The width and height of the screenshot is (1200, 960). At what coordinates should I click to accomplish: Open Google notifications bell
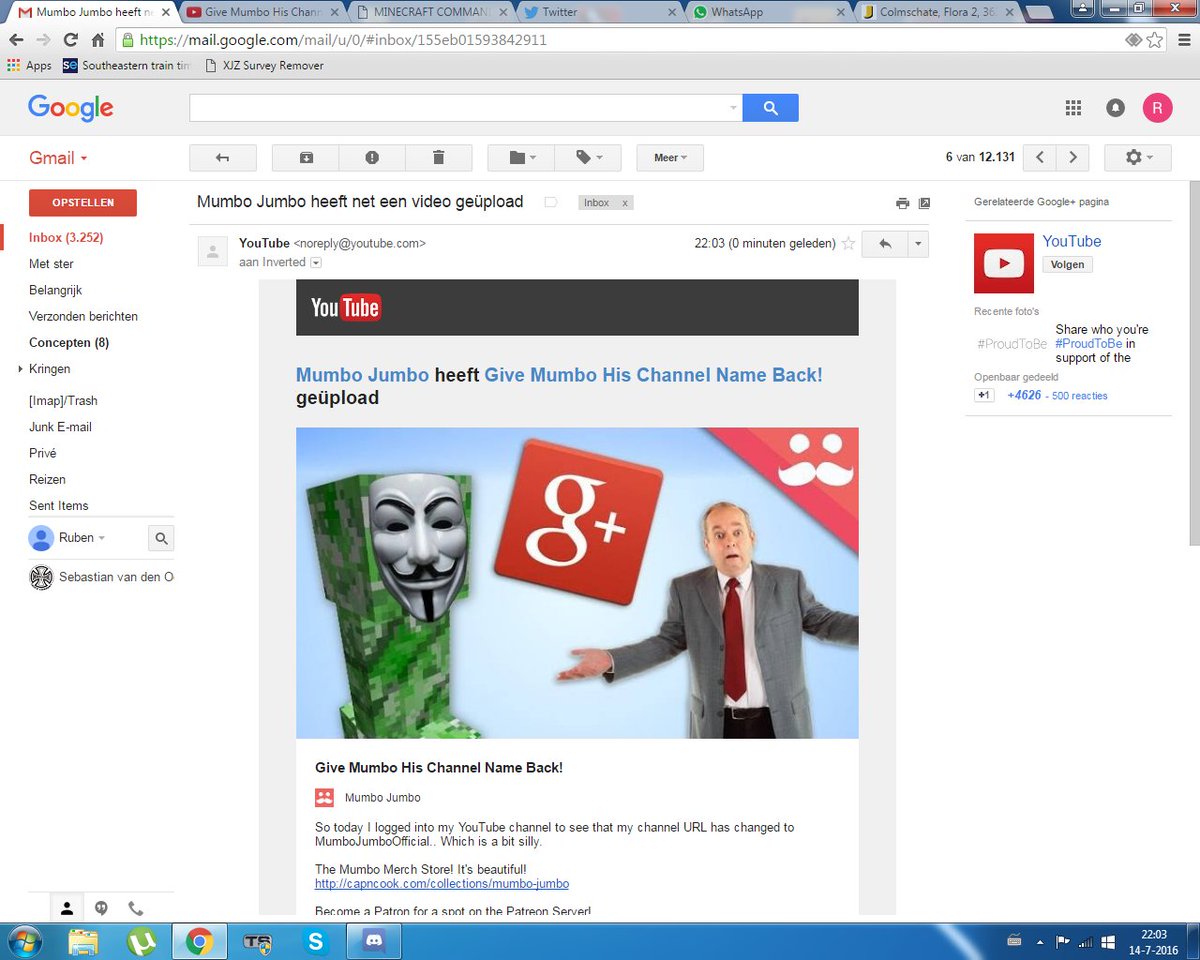(1115, 108)
